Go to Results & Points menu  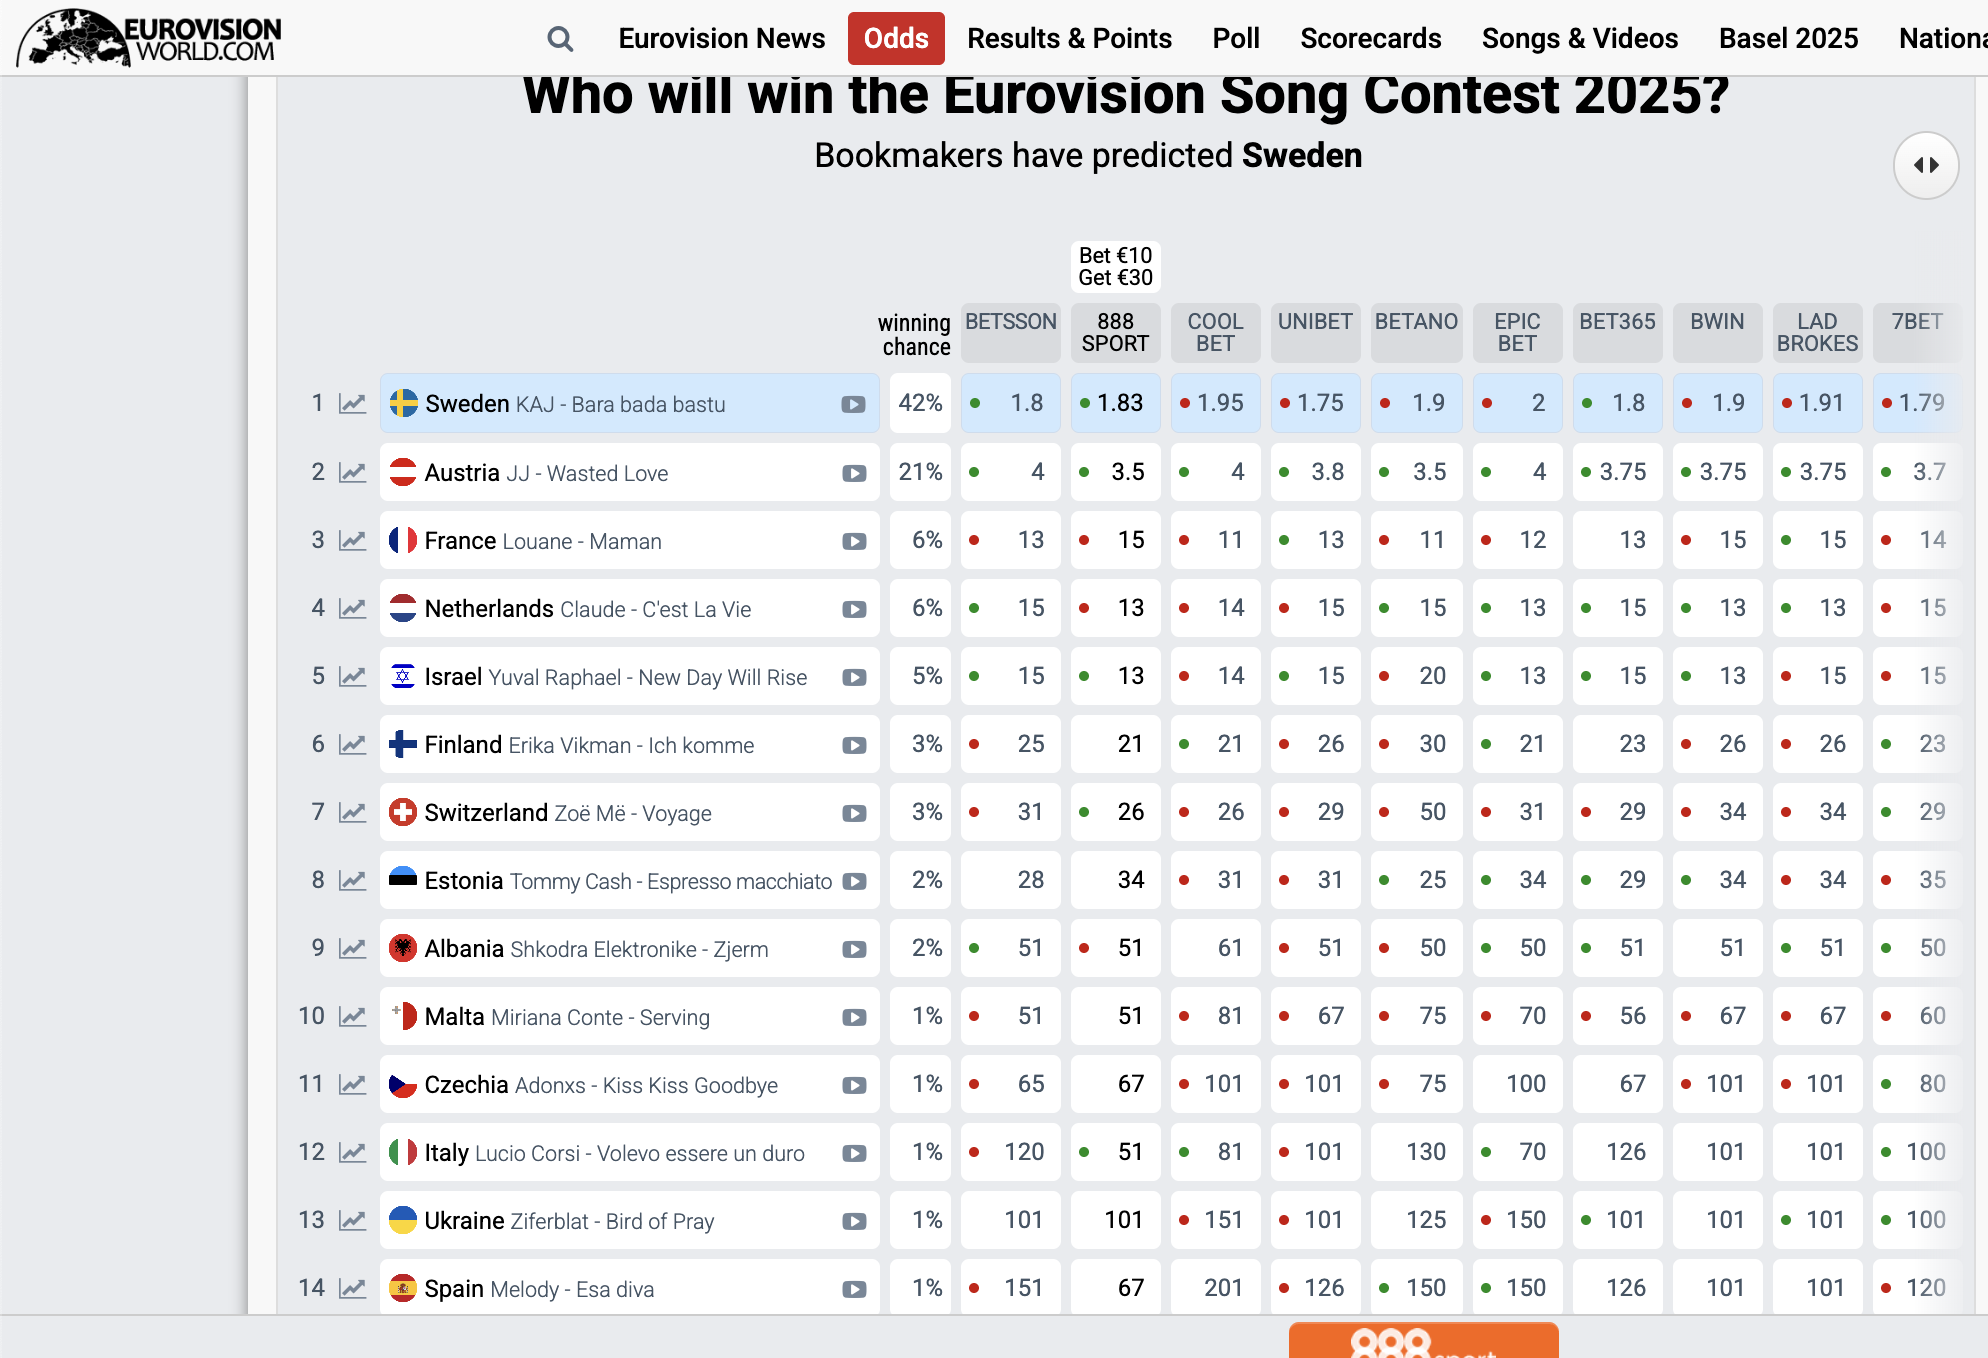pyautogui.click(x=1068, y=39)
